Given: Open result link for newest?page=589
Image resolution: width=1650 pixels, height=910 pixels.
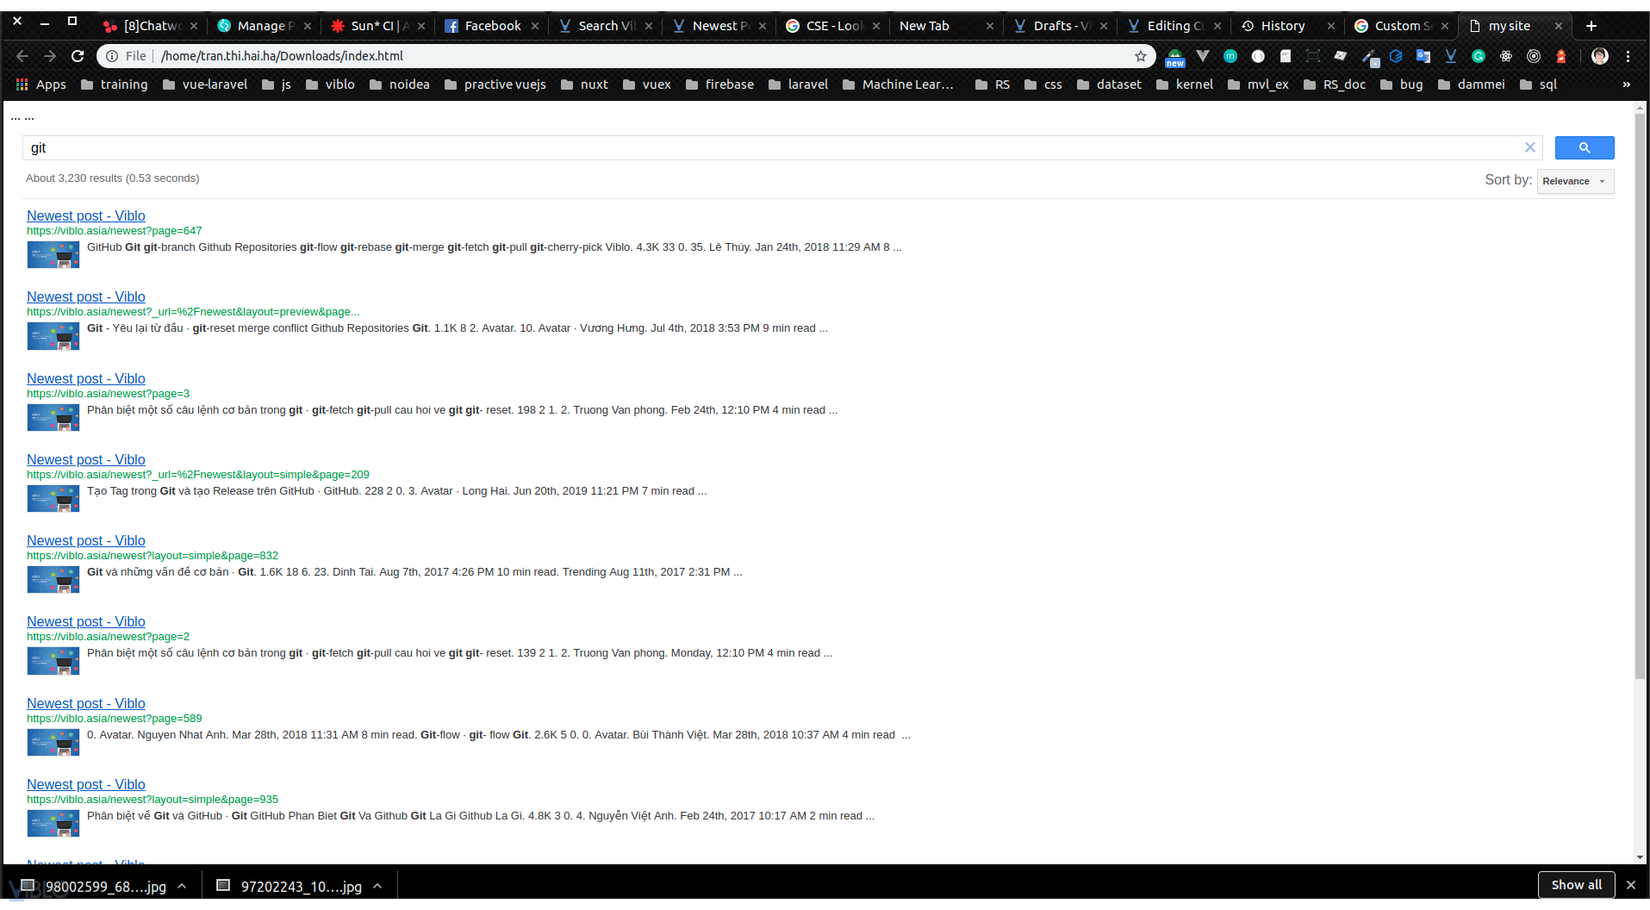Looking at the screenshot, I should (86, 704).
